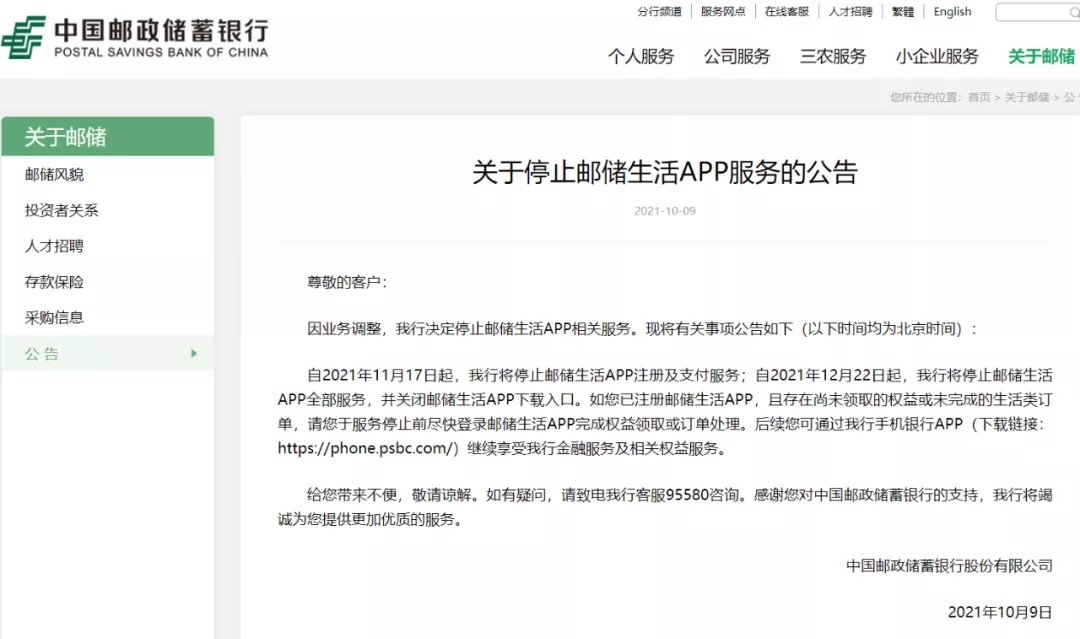The image size is (1080, 639).
Task: Click 人才招聘 in the top bar
Action: tap(850, 12)
